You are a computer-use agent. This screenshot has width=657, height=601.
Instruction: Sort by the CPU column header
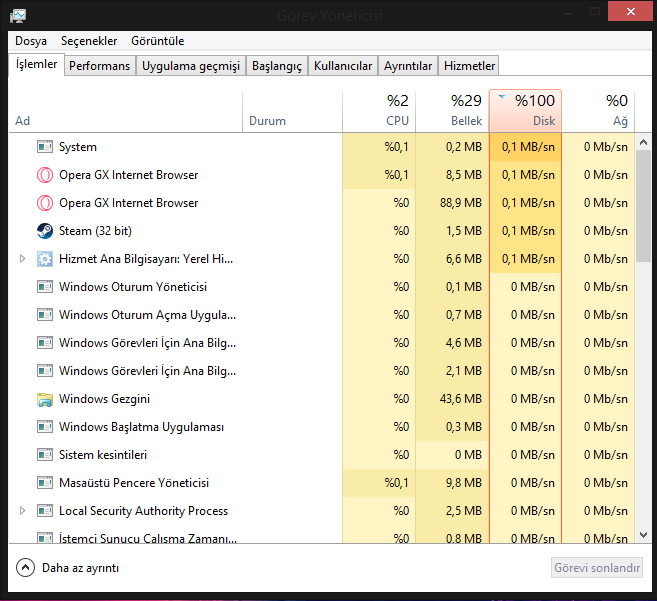pos(379,111)
